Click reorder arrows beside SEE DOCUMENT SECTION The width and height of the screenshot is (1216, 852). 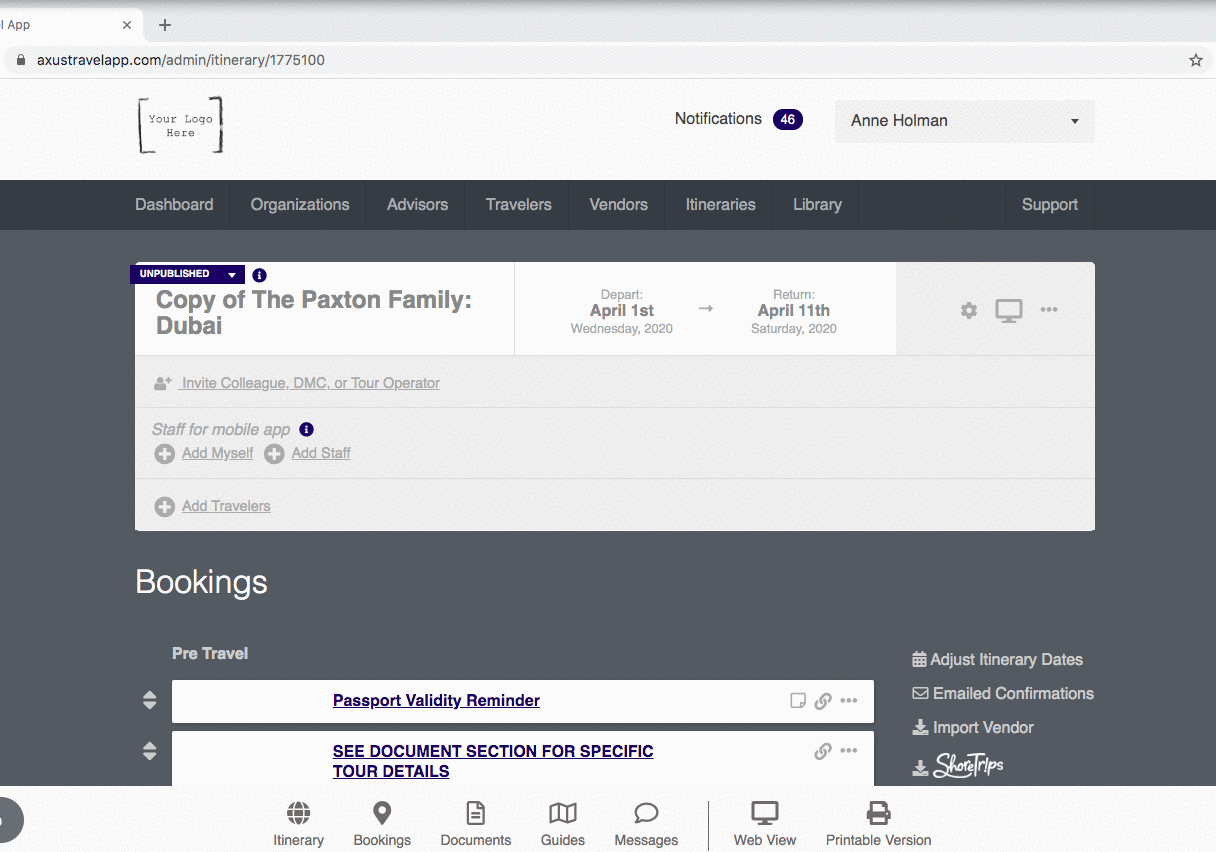149,751
